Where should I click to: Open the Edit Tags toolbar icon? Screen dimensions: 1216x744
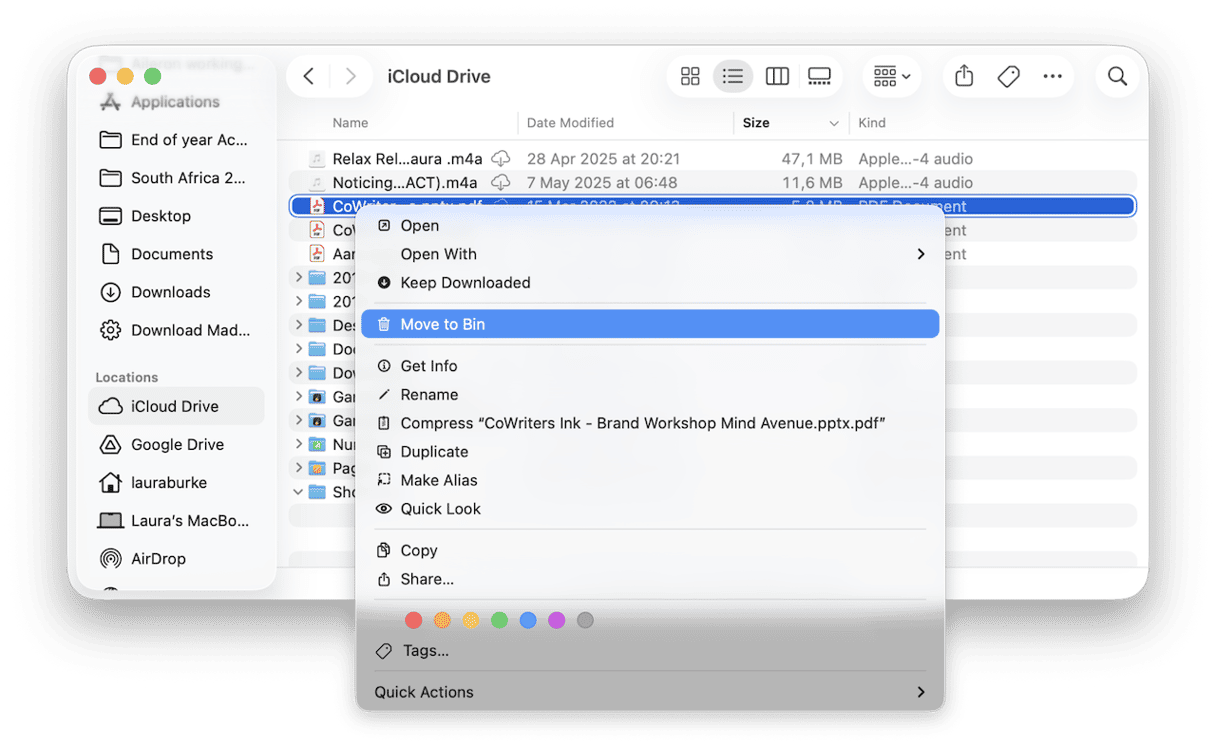tap(1008, 77)
